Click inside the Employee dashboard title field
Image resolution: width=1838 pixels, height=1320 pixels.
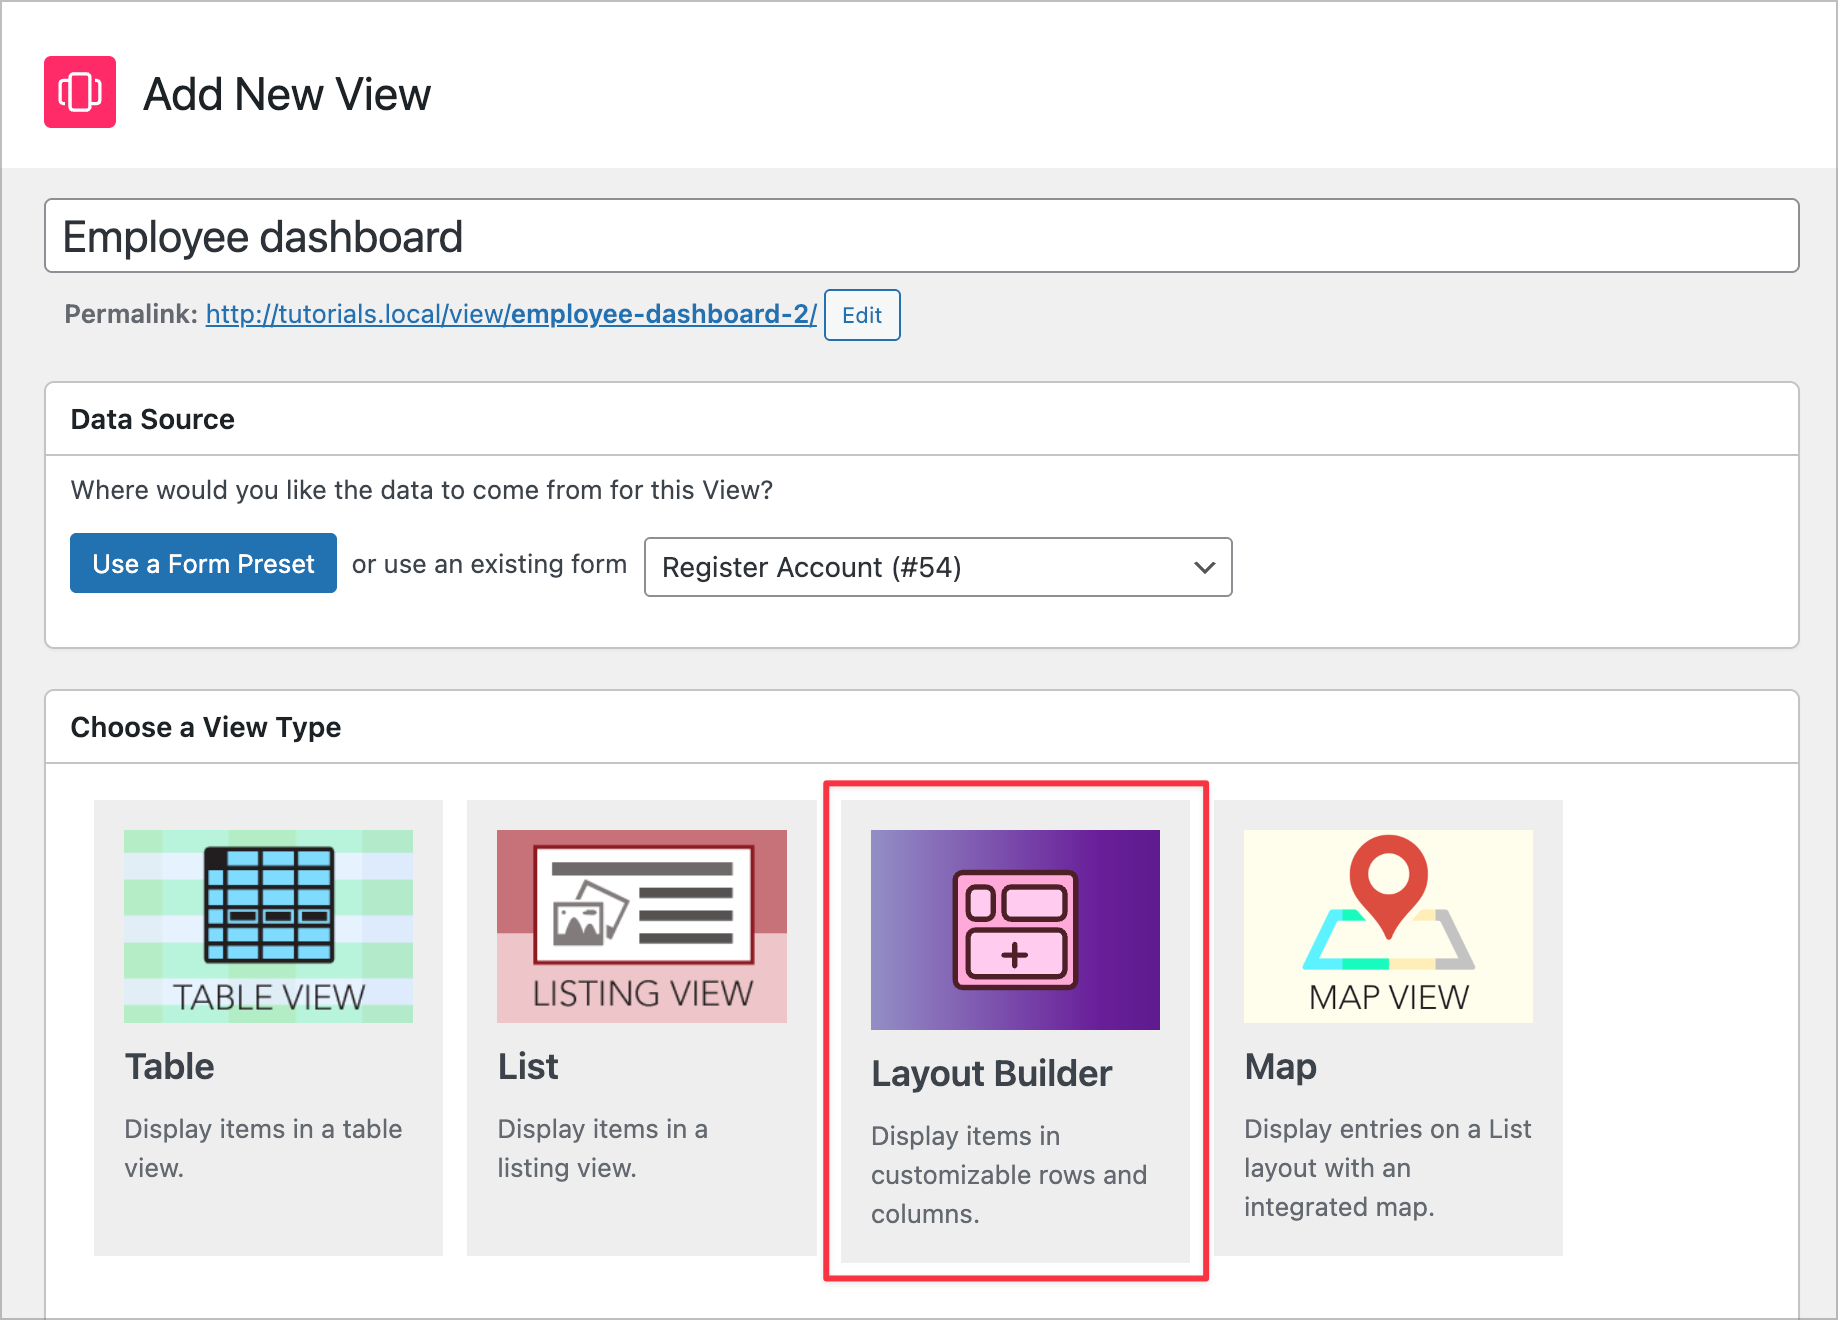click(x=920, y=236)
